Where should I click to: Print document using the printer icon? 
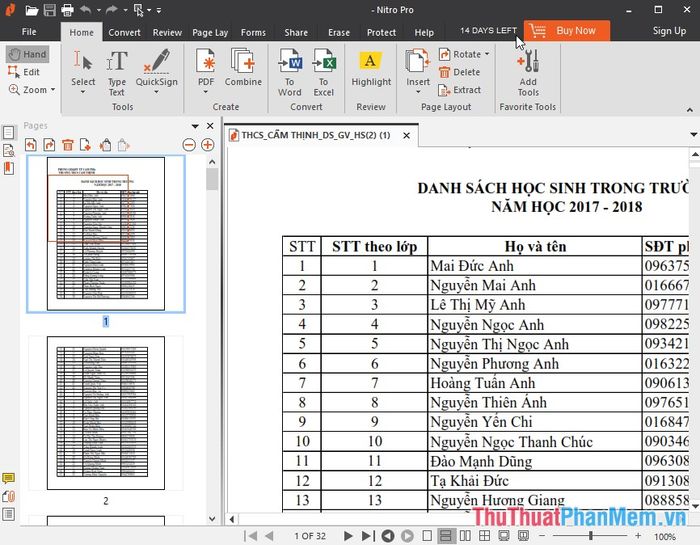click(x=67, y=10)
